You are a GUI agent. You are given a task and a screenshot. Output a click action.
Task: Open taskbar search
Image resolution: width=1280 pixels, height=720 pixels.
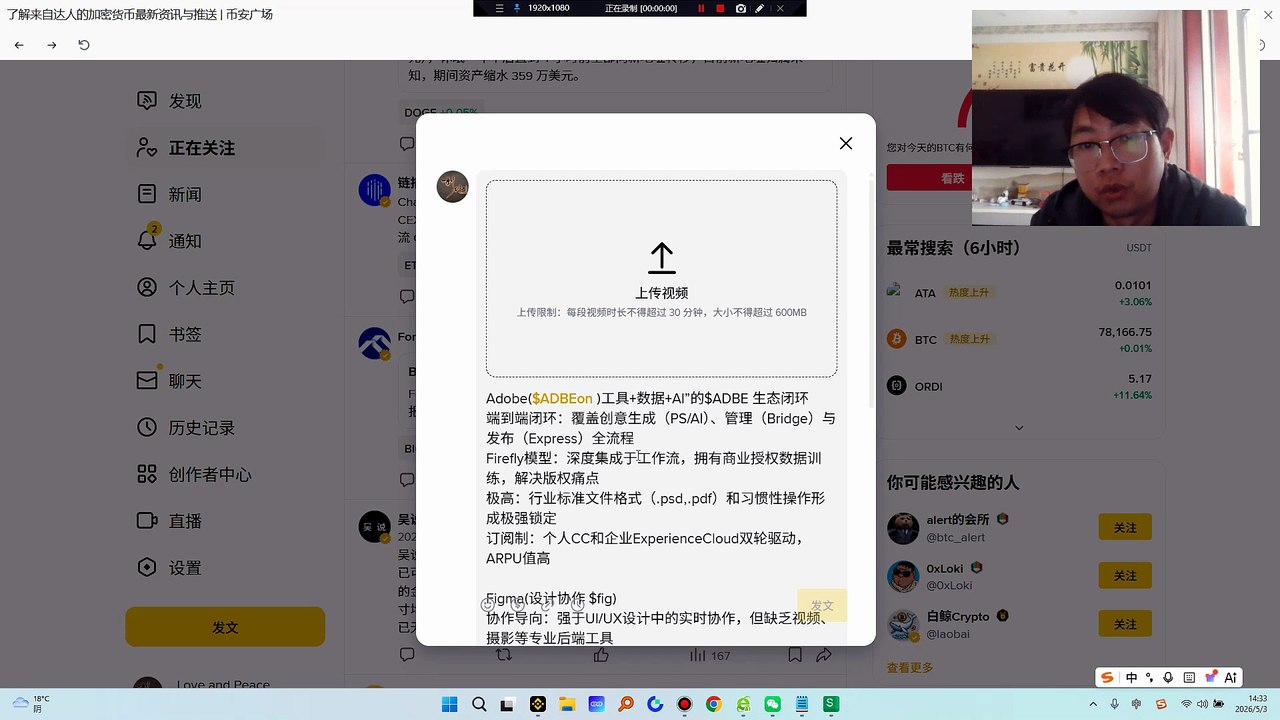[479, 704]
